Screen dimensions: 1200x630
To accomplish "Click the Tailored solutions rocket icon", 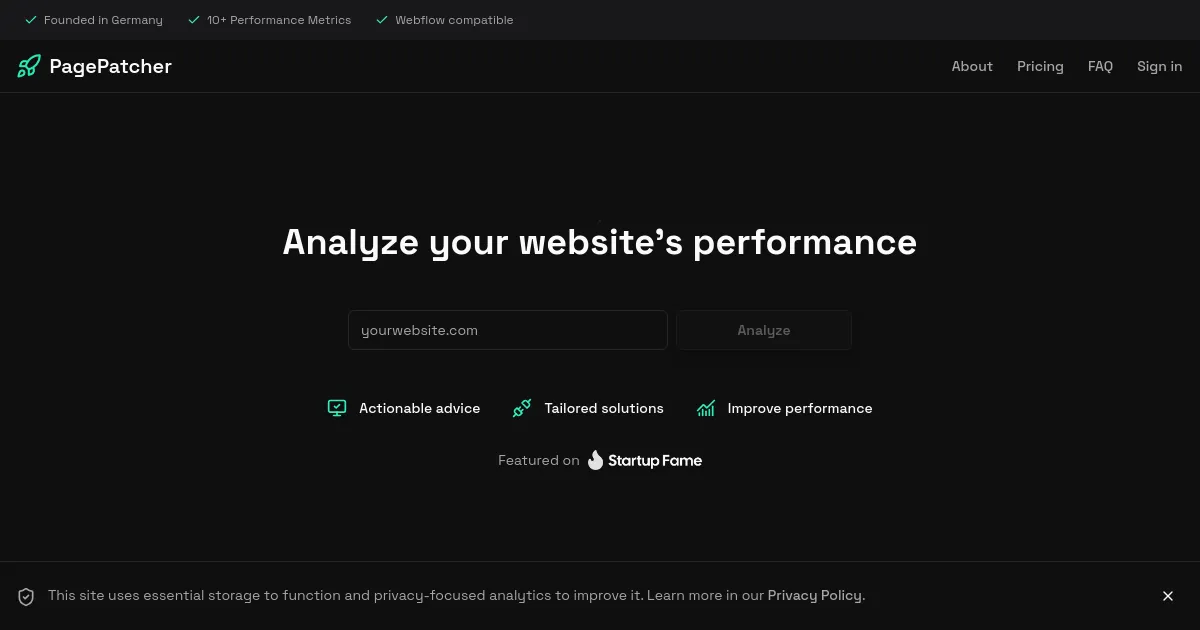I will [x=521, y=408].
